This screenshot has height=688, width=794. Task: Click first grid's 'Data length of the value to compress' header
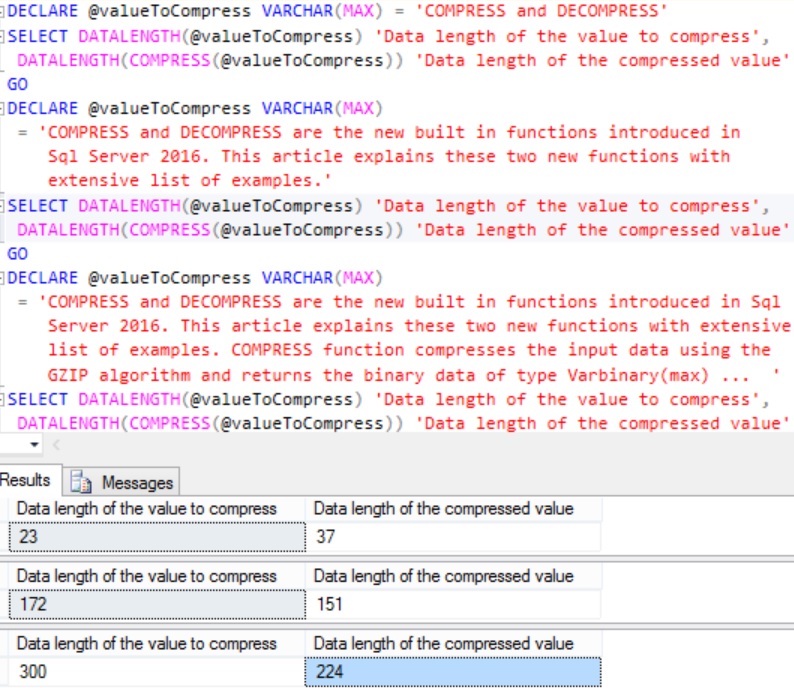click(157, 509)
